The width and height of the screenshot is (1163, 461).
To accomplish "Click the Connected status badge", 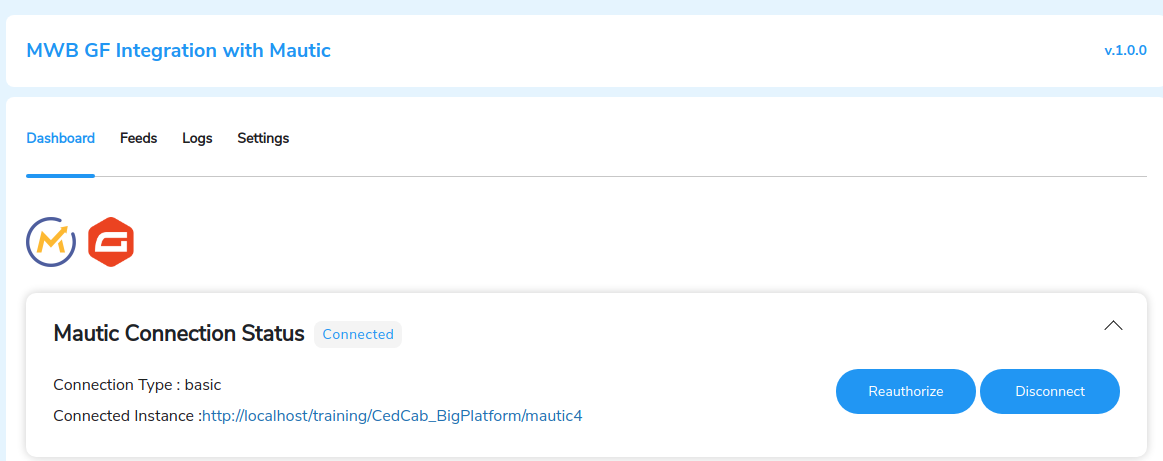I will click(358, 334).
